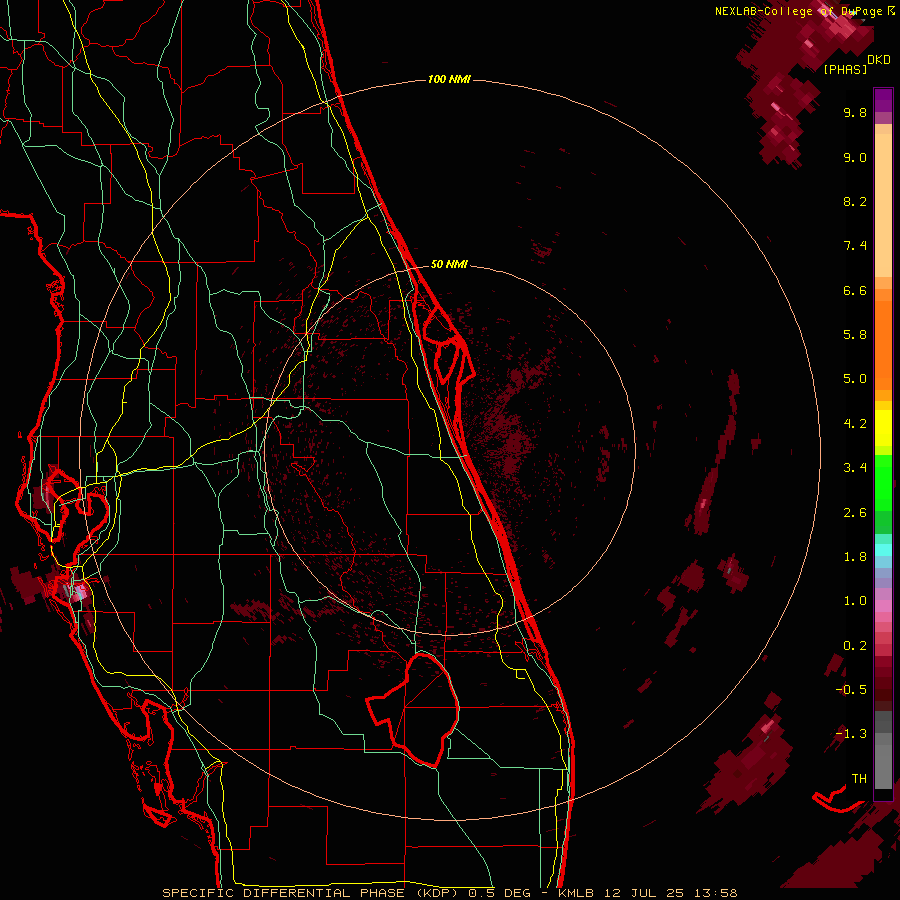Select the -1.3 value on the color scale
The image size is (900, 900).
pos(851,734)
